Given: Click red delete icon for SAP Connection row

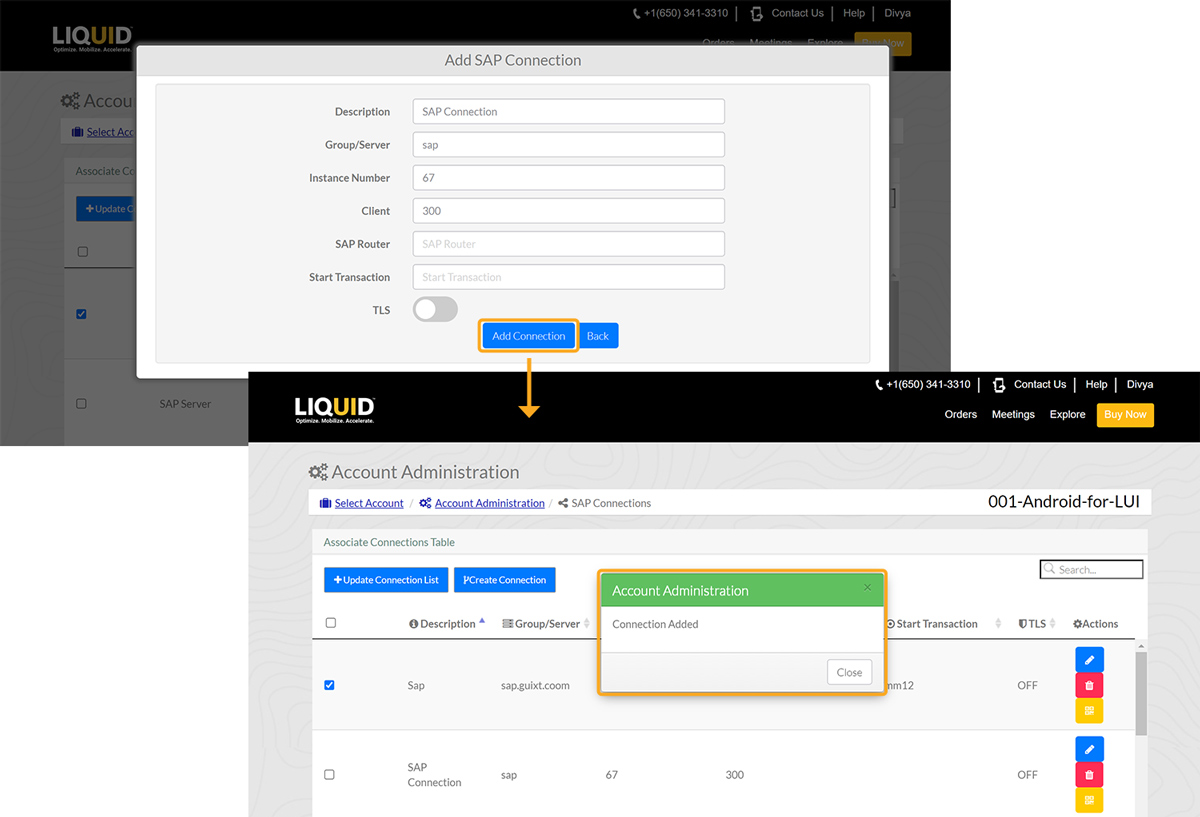Looking at the screenshot, I should 1089,774.
